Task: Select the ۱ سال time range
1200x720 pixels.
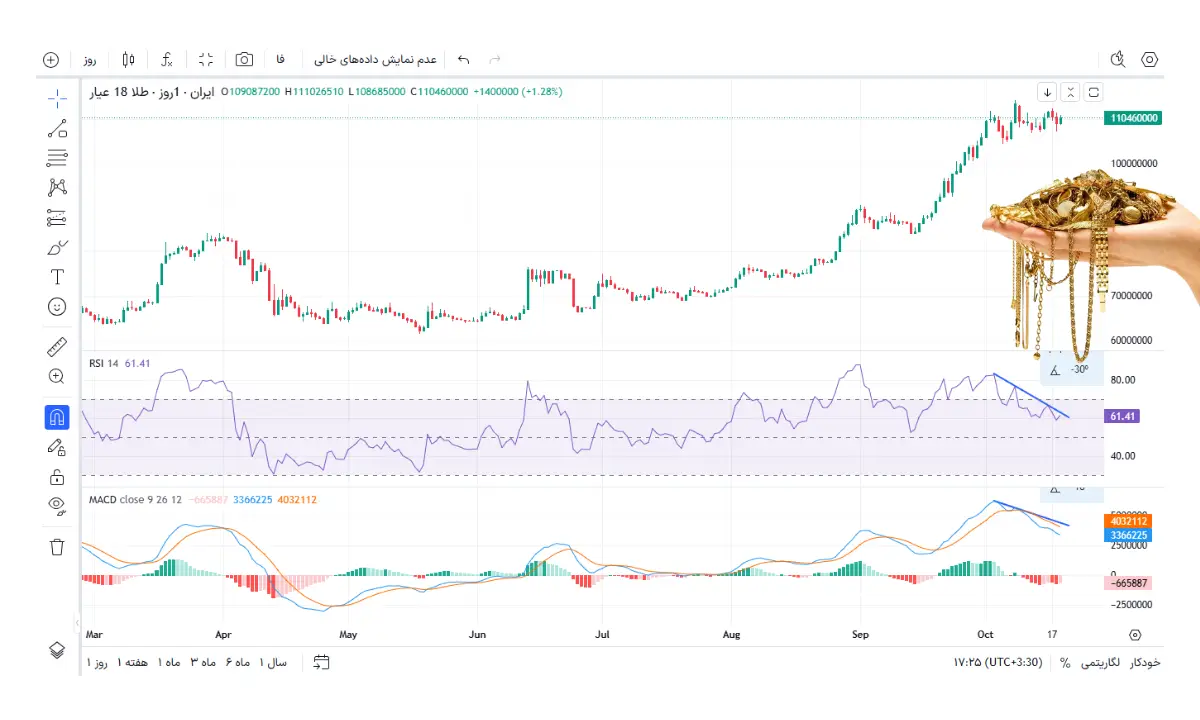Action: click(x=273, y=662)
